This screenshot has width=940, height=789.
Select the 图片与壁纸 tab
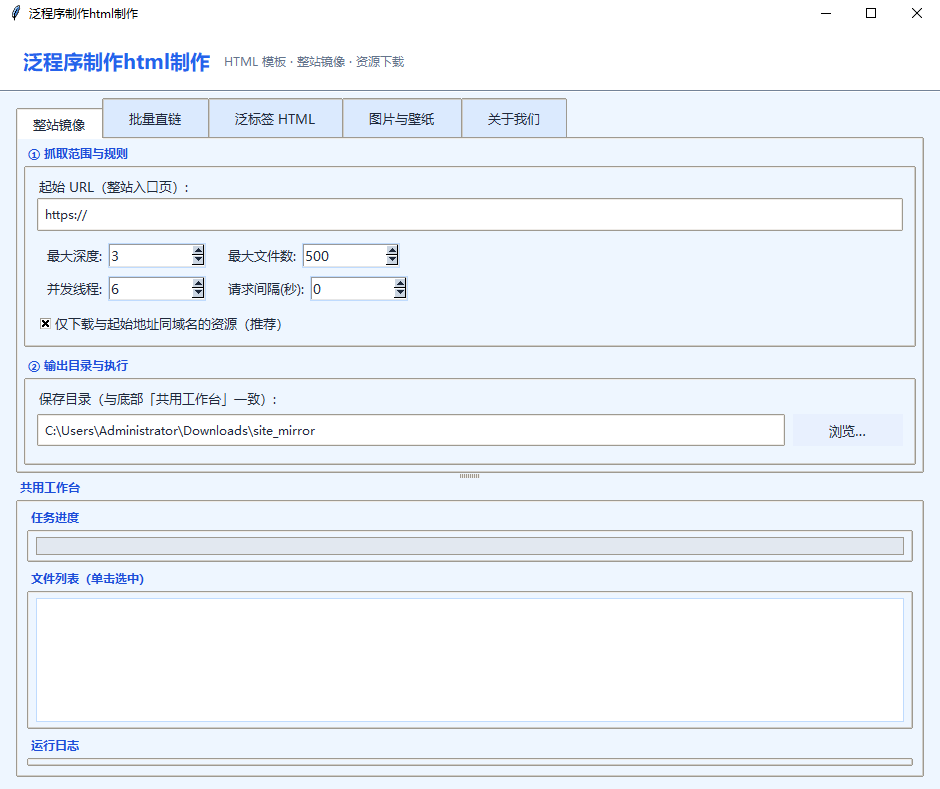click(401, 119)
